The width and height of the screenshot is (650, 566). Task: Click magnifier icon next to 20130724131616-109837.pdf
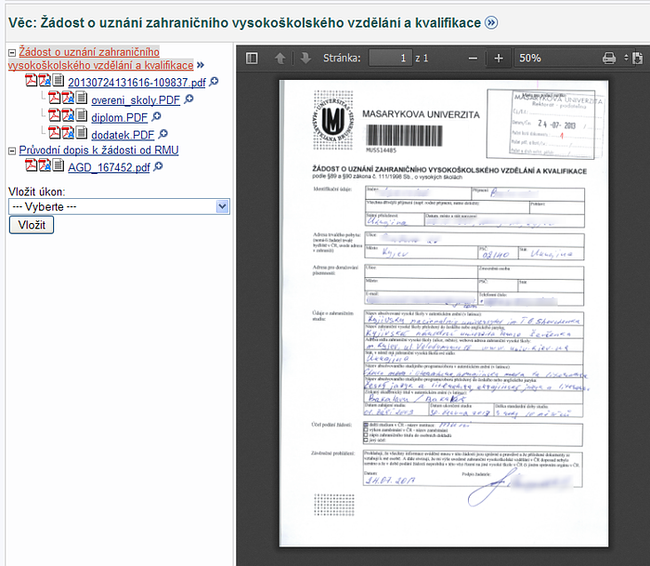tap(214, 82)
